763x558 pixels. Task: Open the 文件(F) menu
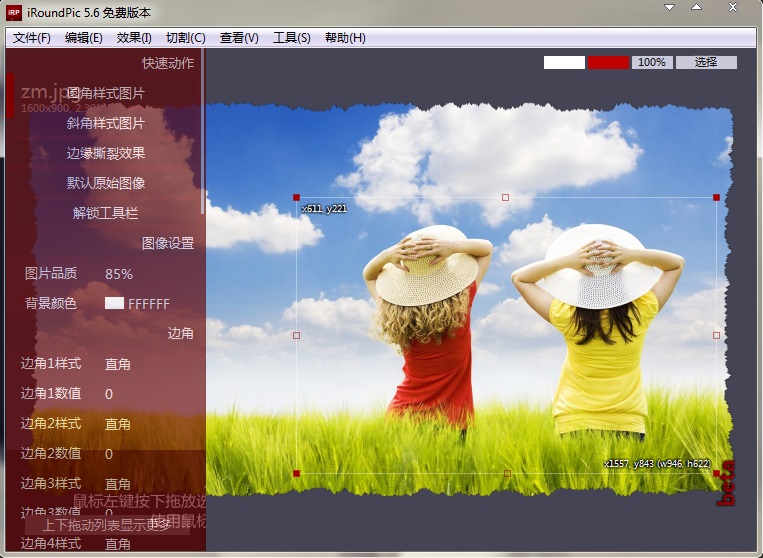[31, 38]
